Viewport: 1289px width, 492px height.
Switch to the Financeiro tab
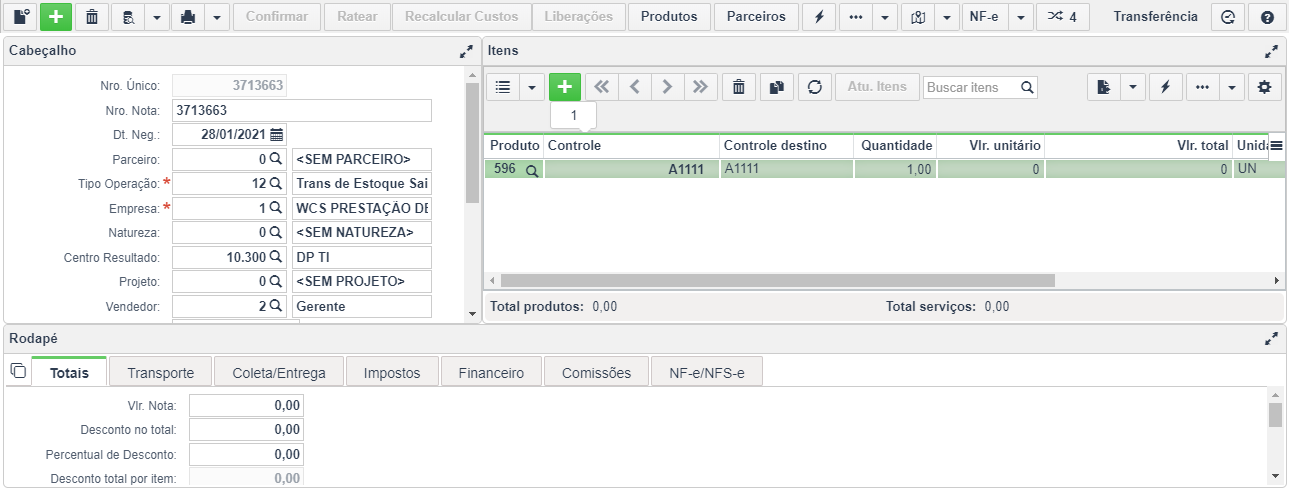coord(491,373)
